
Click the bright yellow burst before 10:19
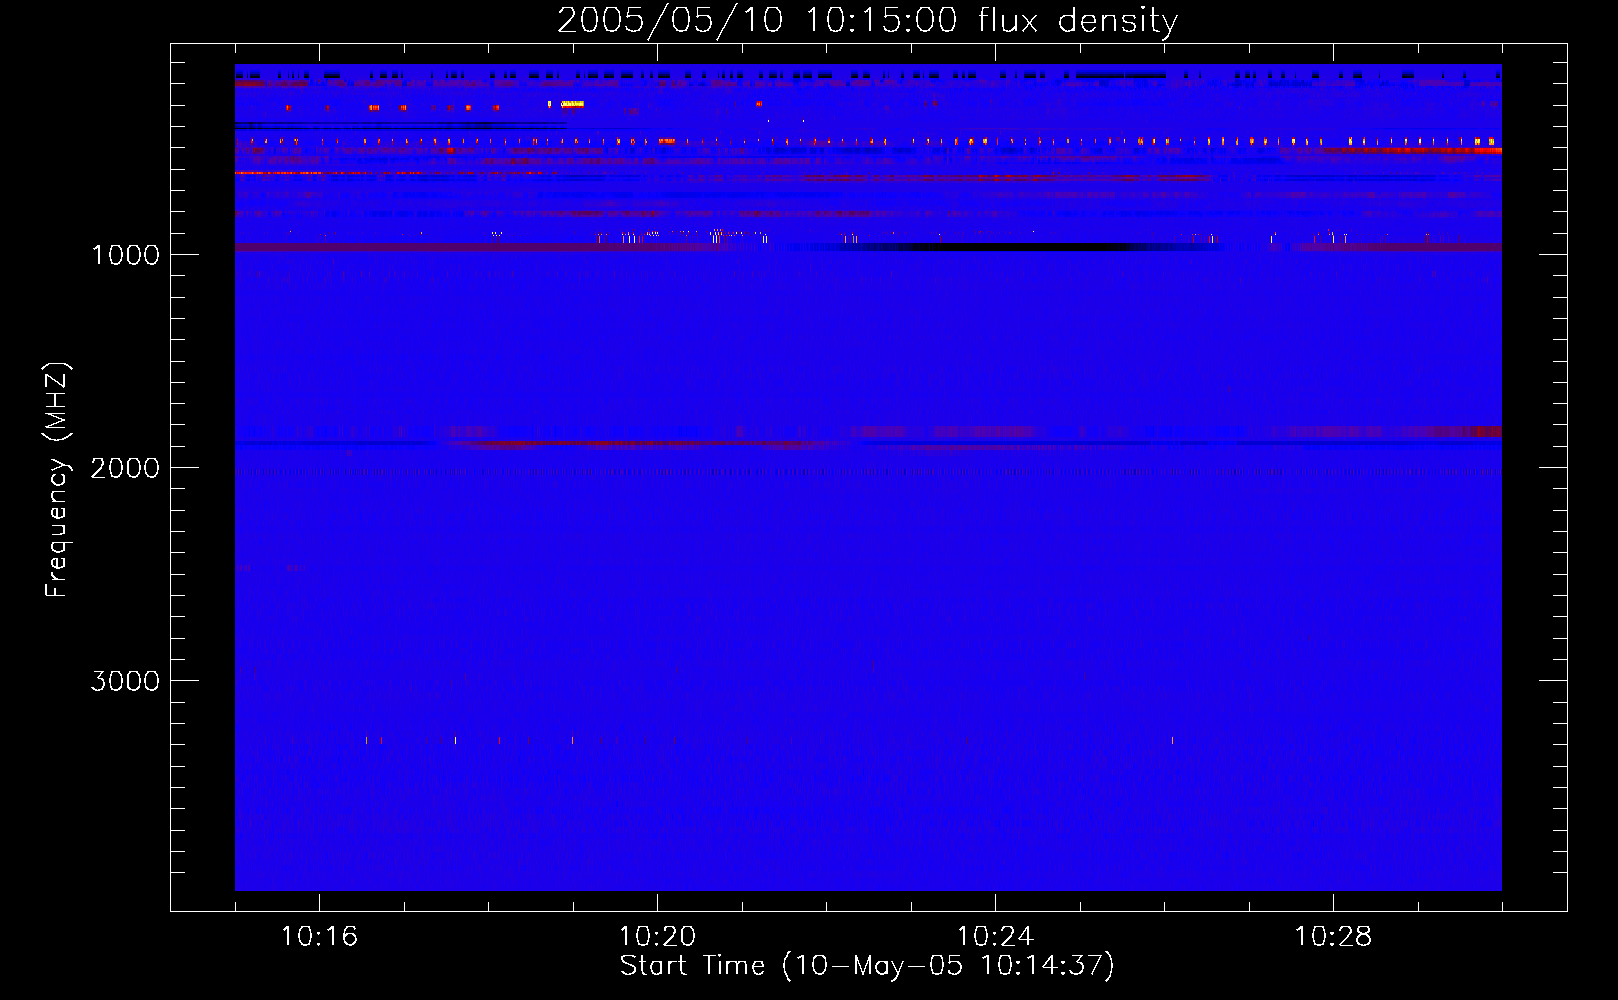pos(572,104)
